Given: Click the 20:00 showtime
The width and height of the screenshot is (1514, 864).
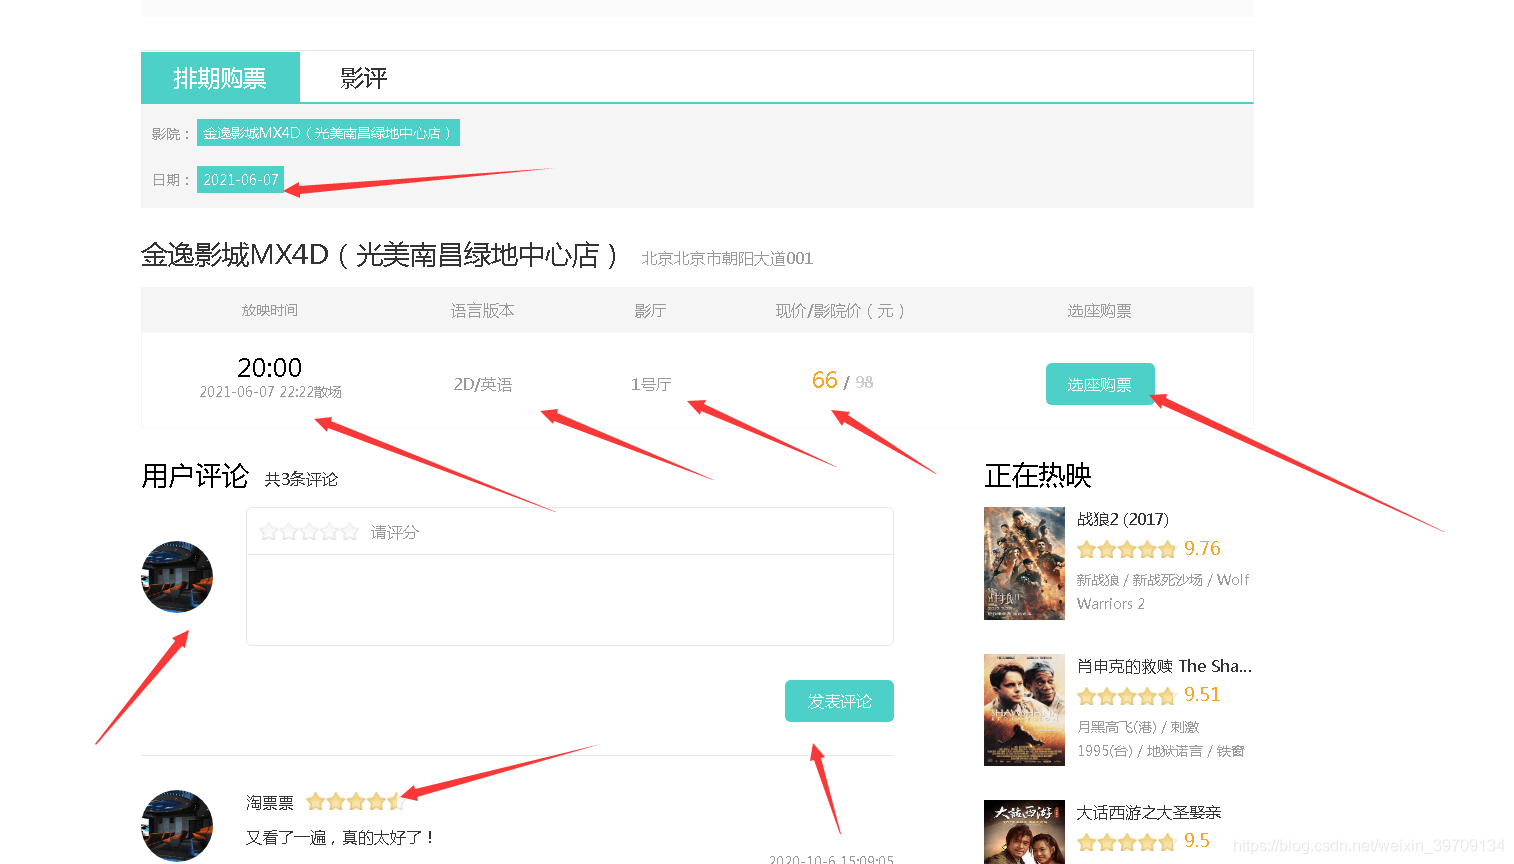Looking at the screenshot, I should (270, 367).
